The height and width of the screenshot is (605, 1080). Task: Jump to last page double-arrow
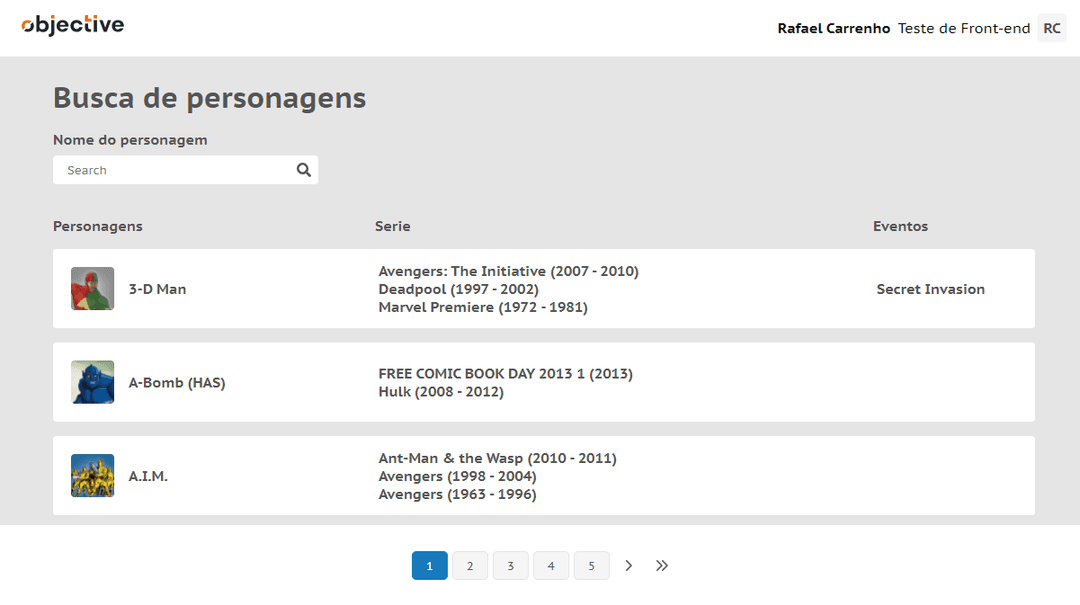(662, 566)
